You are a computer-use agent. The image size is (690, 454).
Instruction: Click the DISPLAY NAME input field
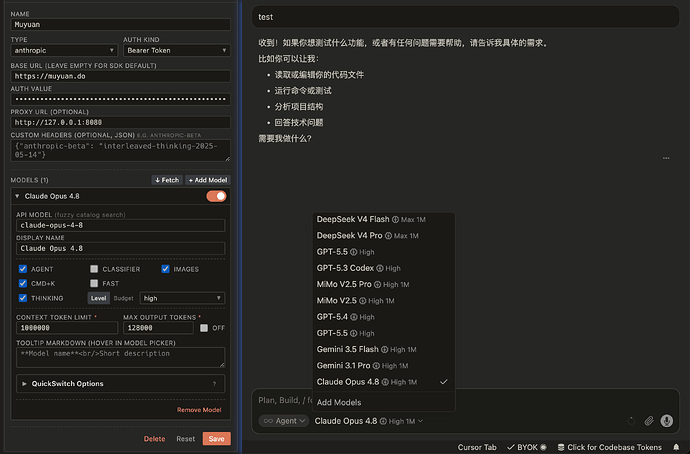(121, 249)
